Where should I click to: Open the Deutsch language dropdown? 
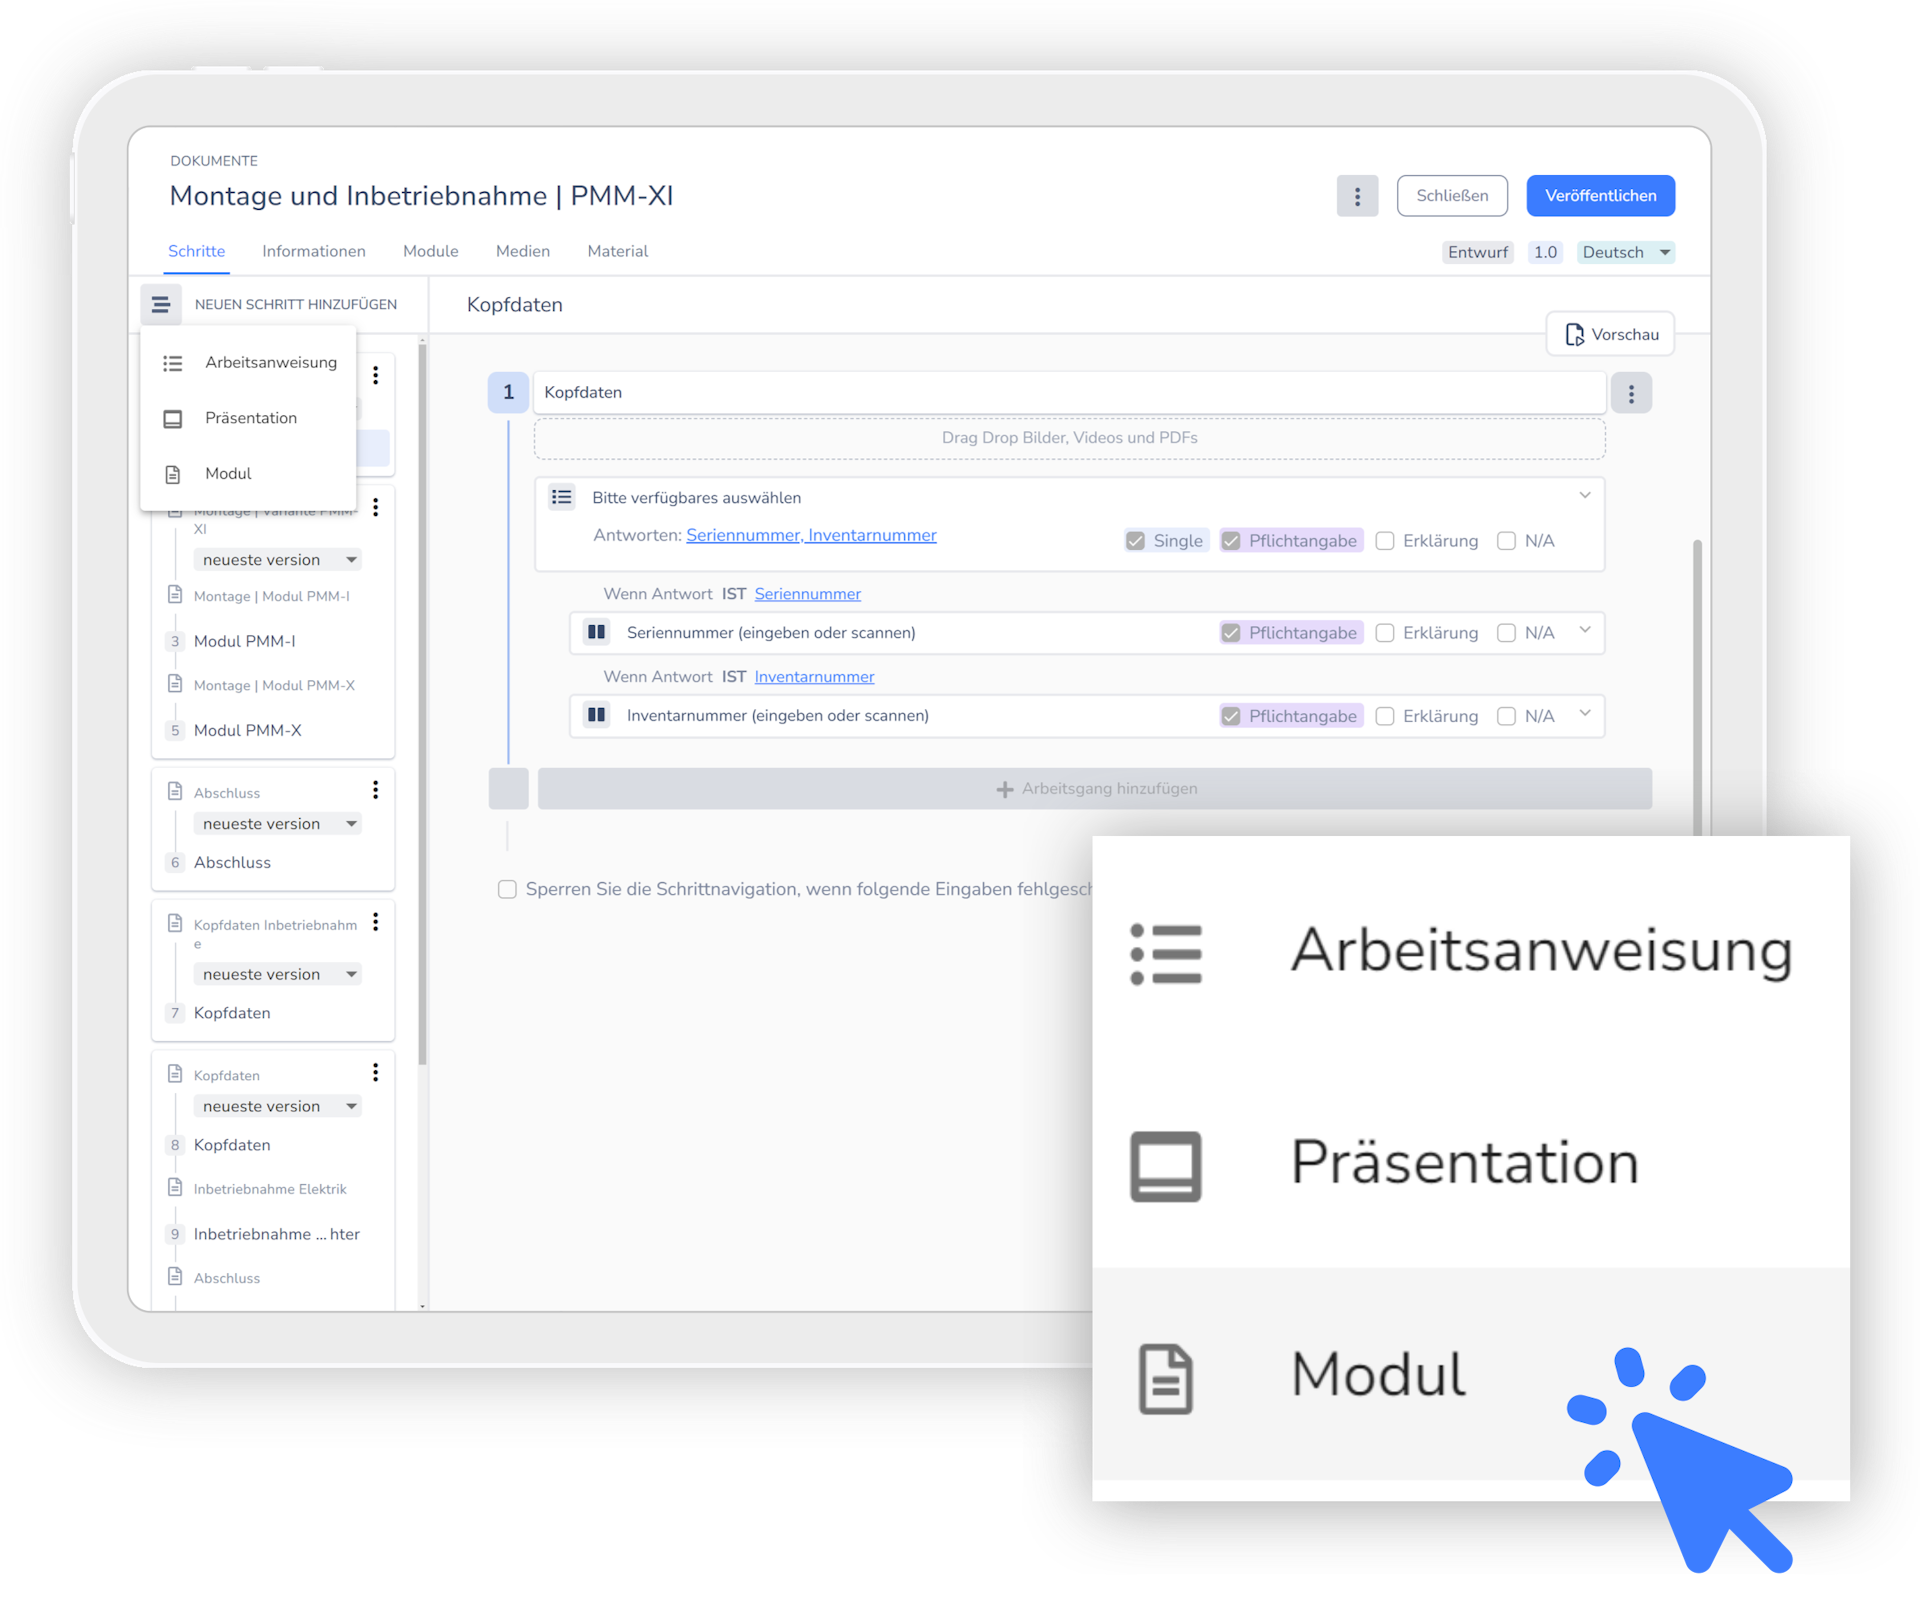[x=1624, y=252]
